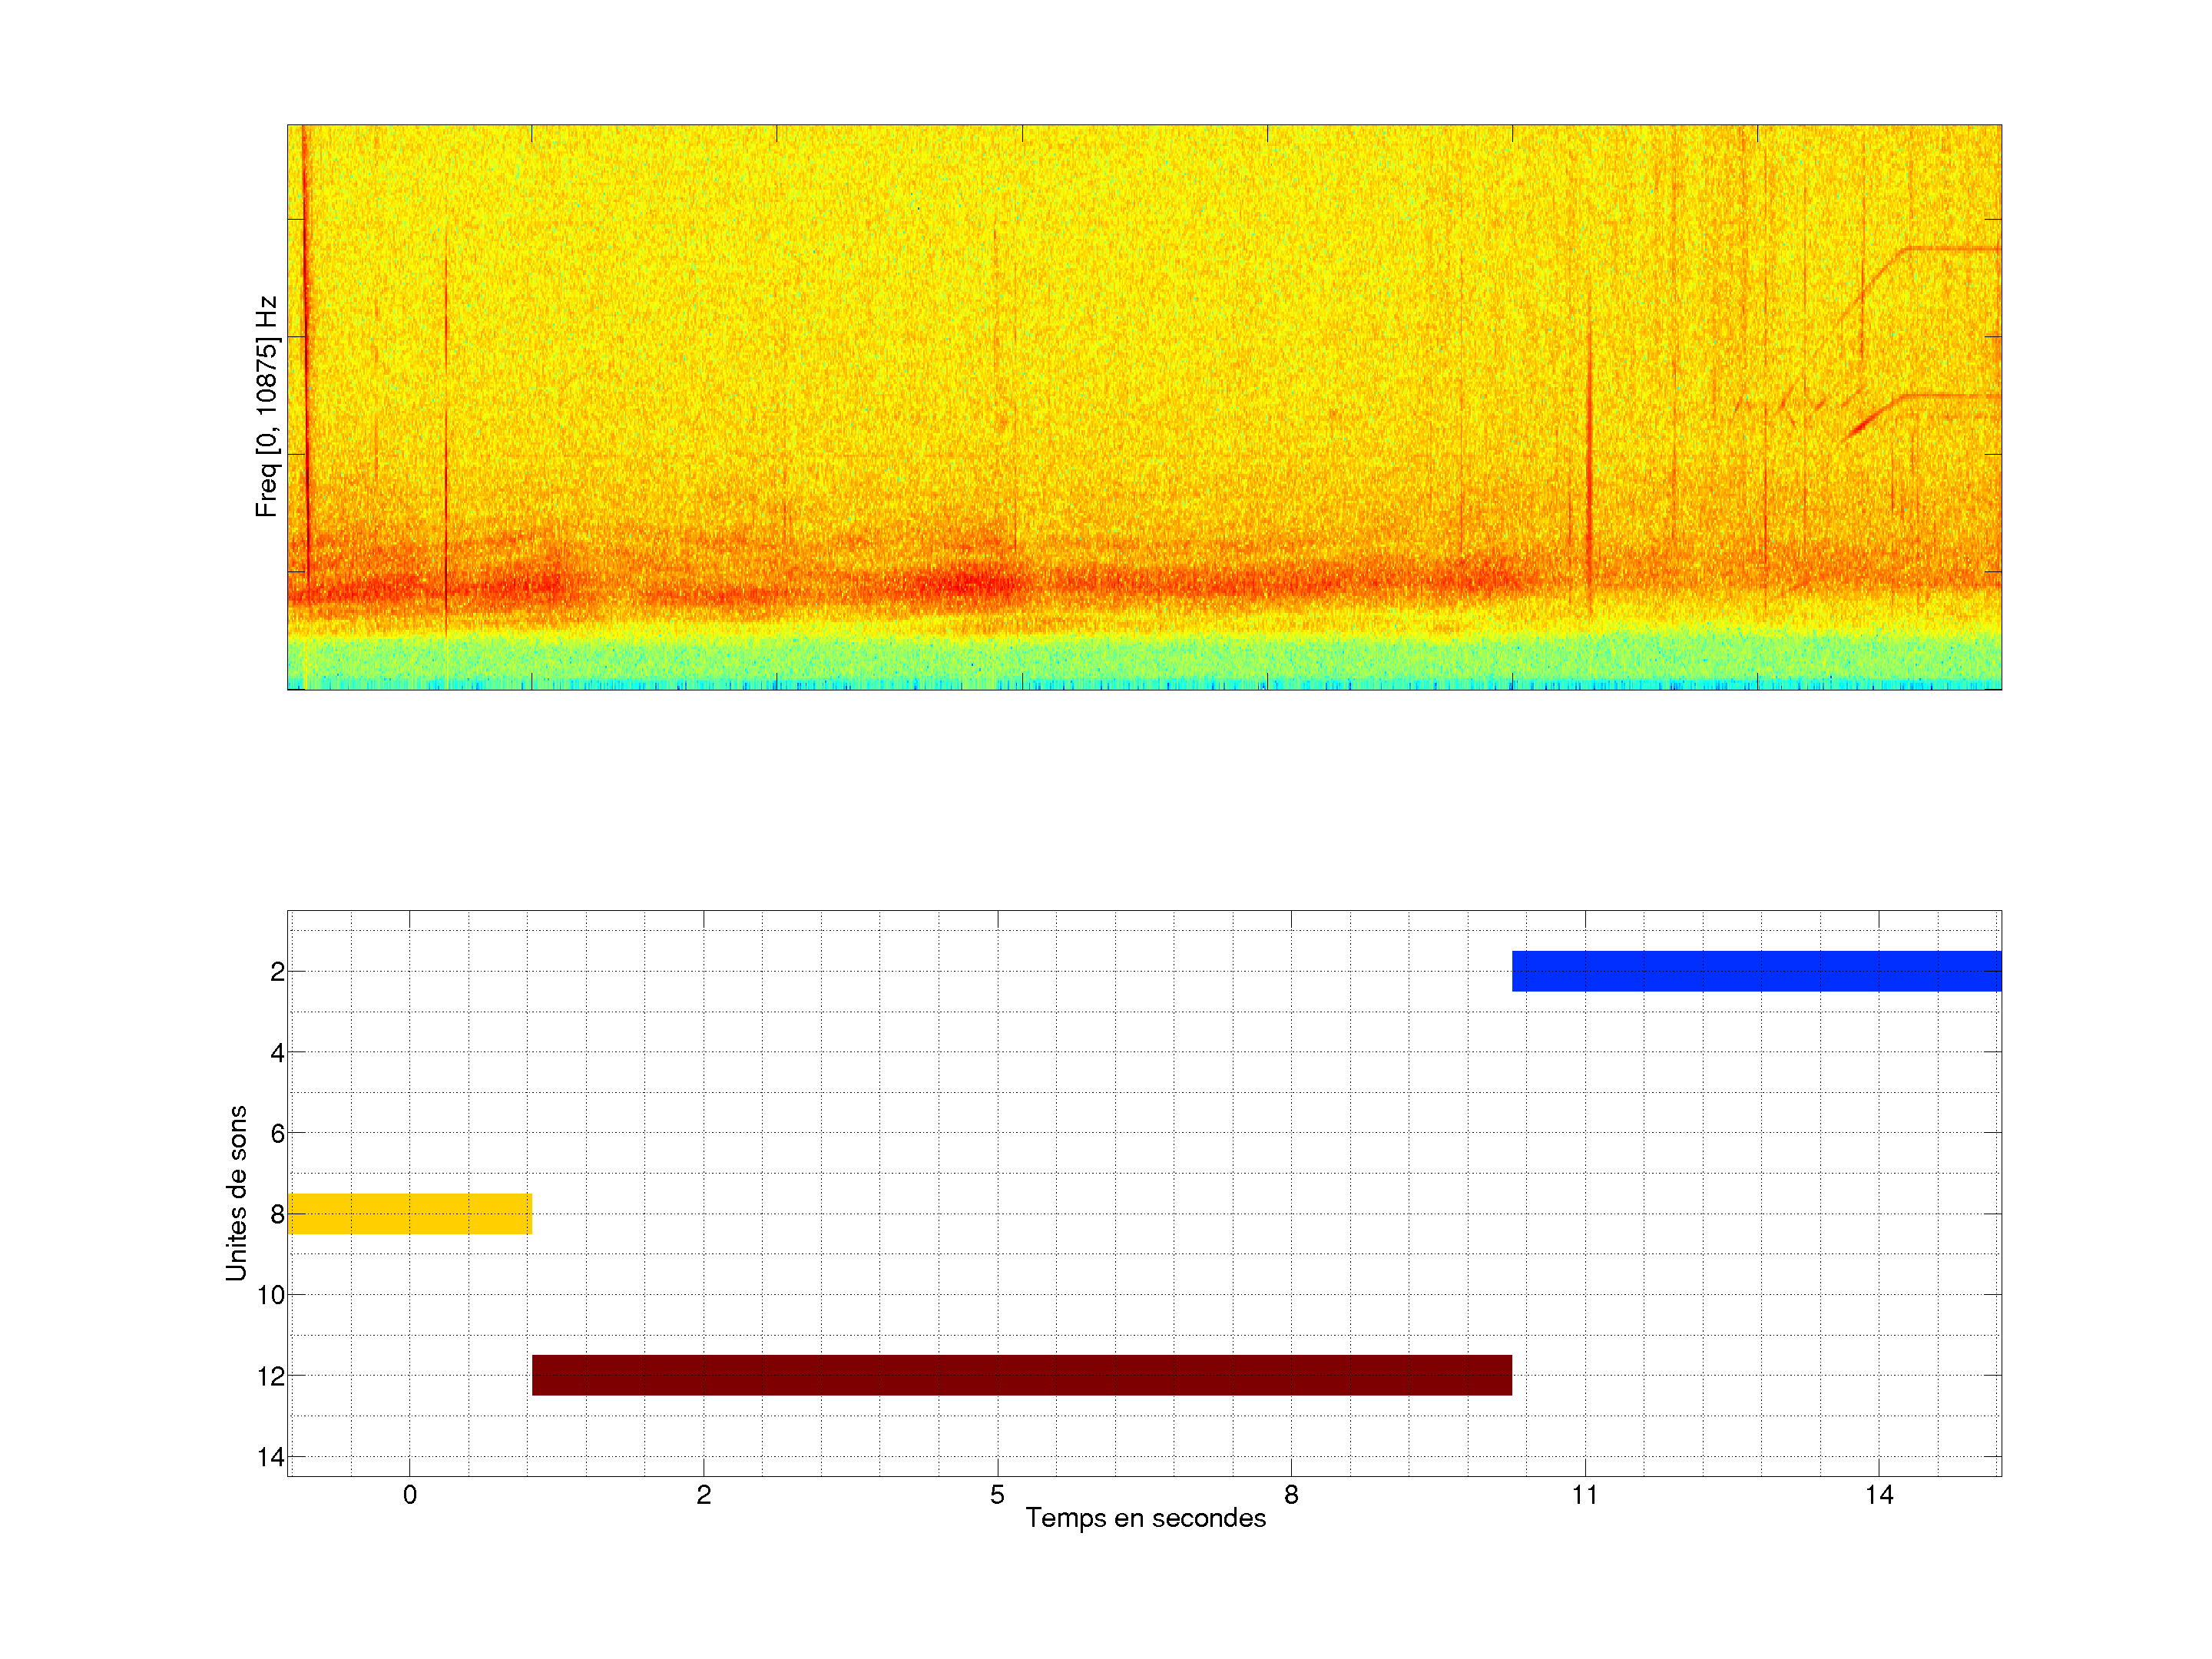This screenshot has width=2212, height=1659.
Task: Click the 'Temps en secondes' x-axis label
Action: click(x=1145, y=1518)
